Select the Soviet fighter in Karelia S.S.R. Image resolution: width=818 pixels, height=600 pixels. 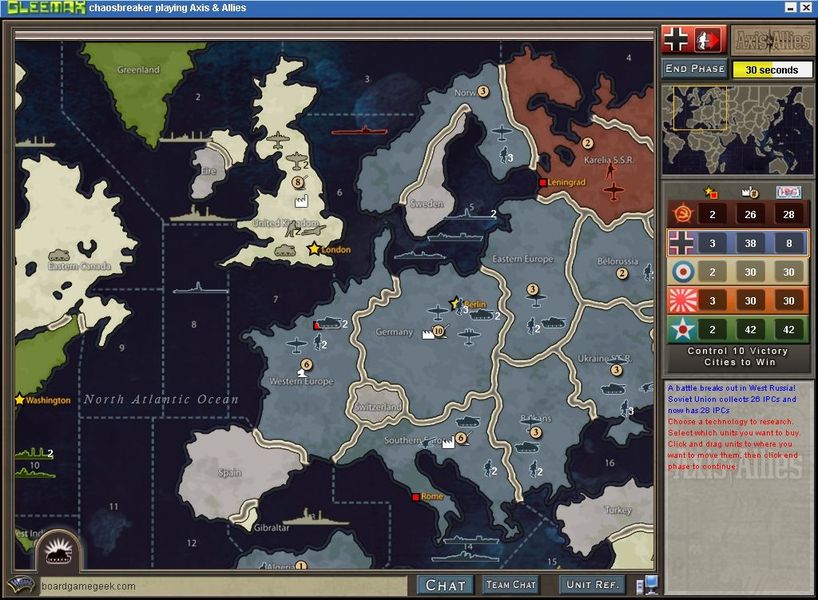[614, 191]
